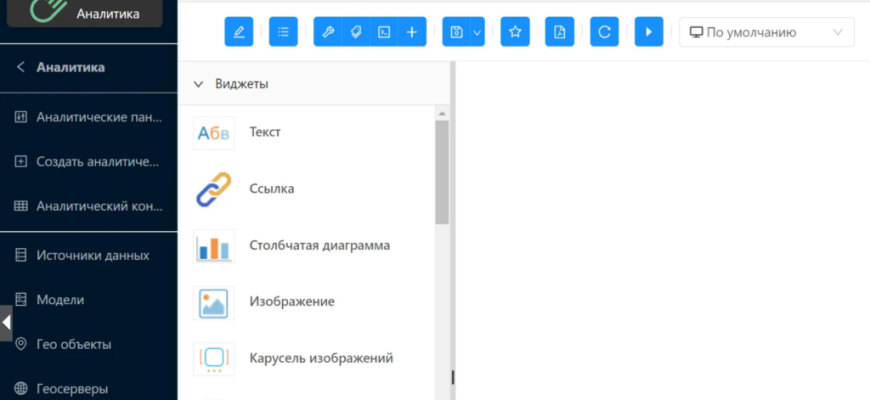Open 'Источники данных' in the sidebar
This screenshot has width=870, height=400.
click(x=92, y=255)
